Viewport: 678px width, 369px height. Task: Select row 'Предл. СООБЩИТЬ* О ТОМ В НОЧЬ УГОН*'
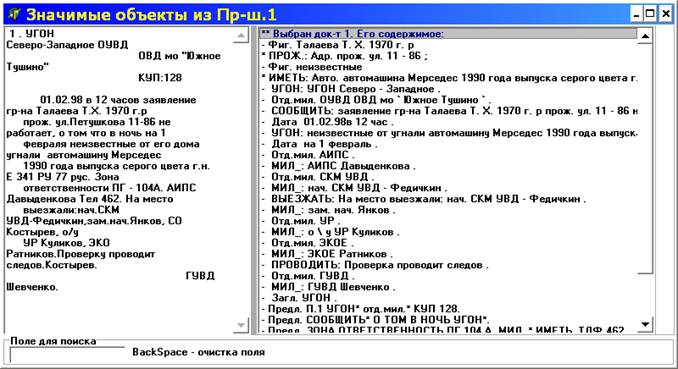(x=448, y=320)
